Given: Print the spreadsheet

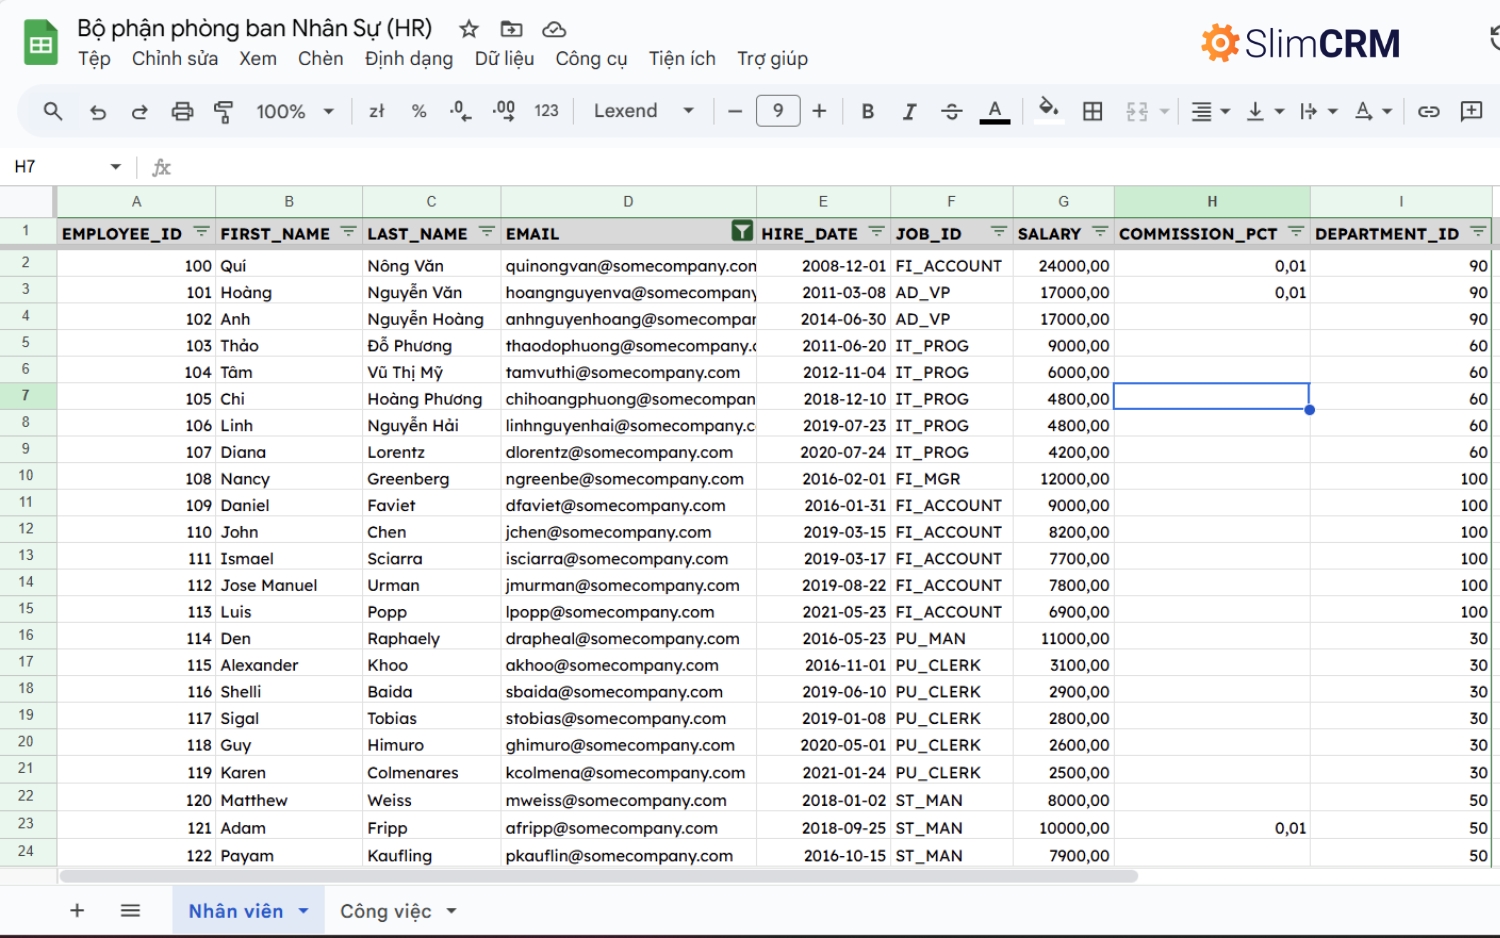Looking at the screenshot, I should click(182, 111).
